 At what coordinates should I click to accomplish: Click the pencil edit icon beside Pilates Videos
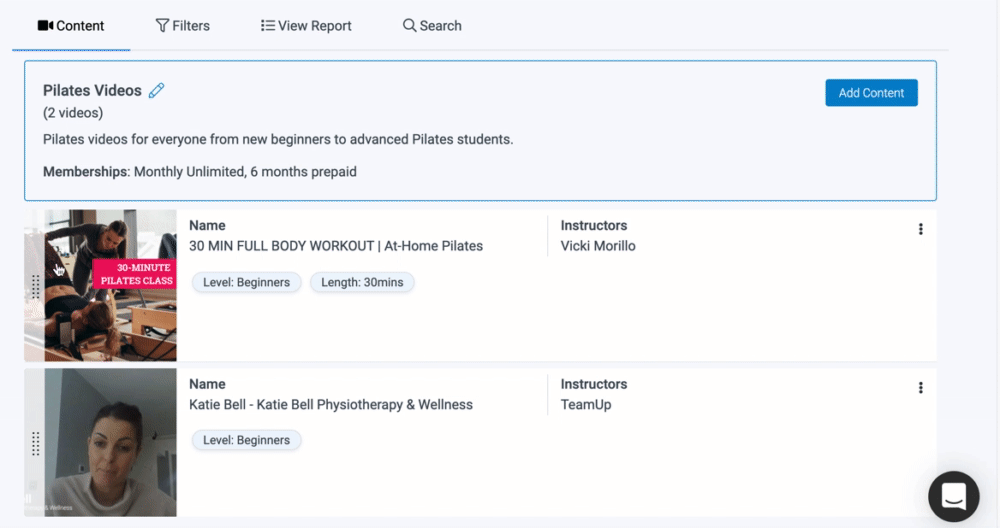point(156,91)
